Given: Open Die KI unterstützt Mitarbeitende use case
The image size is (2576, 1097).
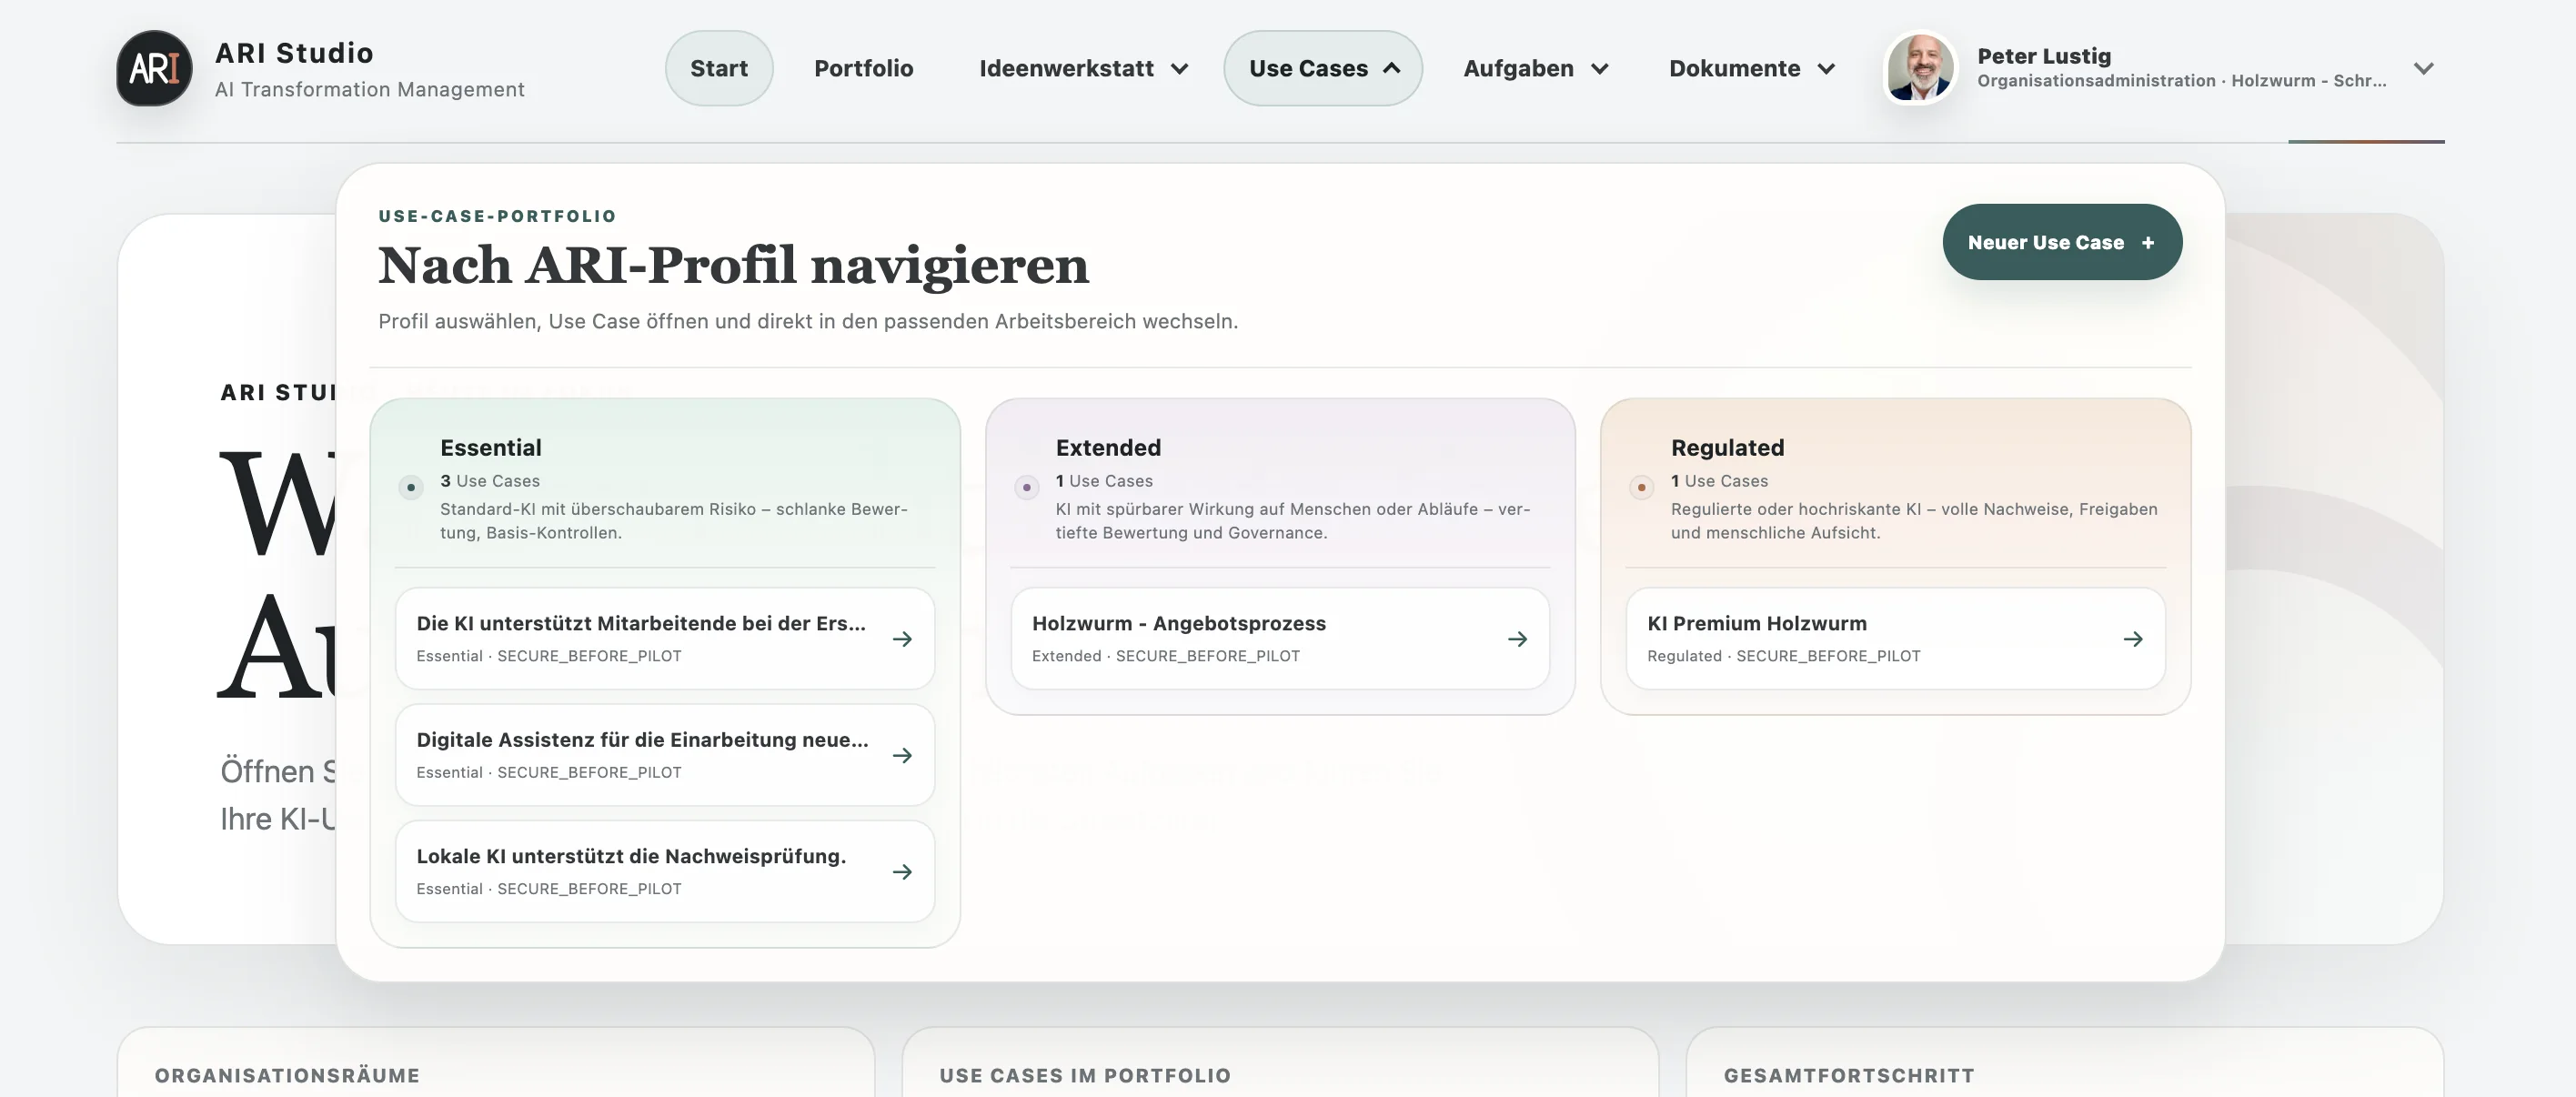Looking at the screenshot, I should tap(665, 638).
